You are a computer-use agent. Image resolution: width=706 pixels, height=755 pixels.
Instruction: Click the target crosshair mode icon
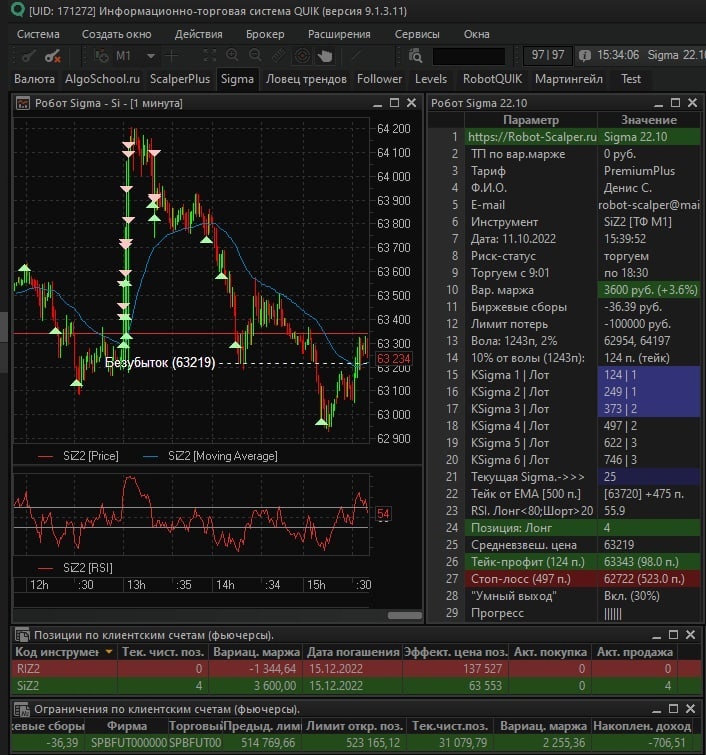[302, 56]
